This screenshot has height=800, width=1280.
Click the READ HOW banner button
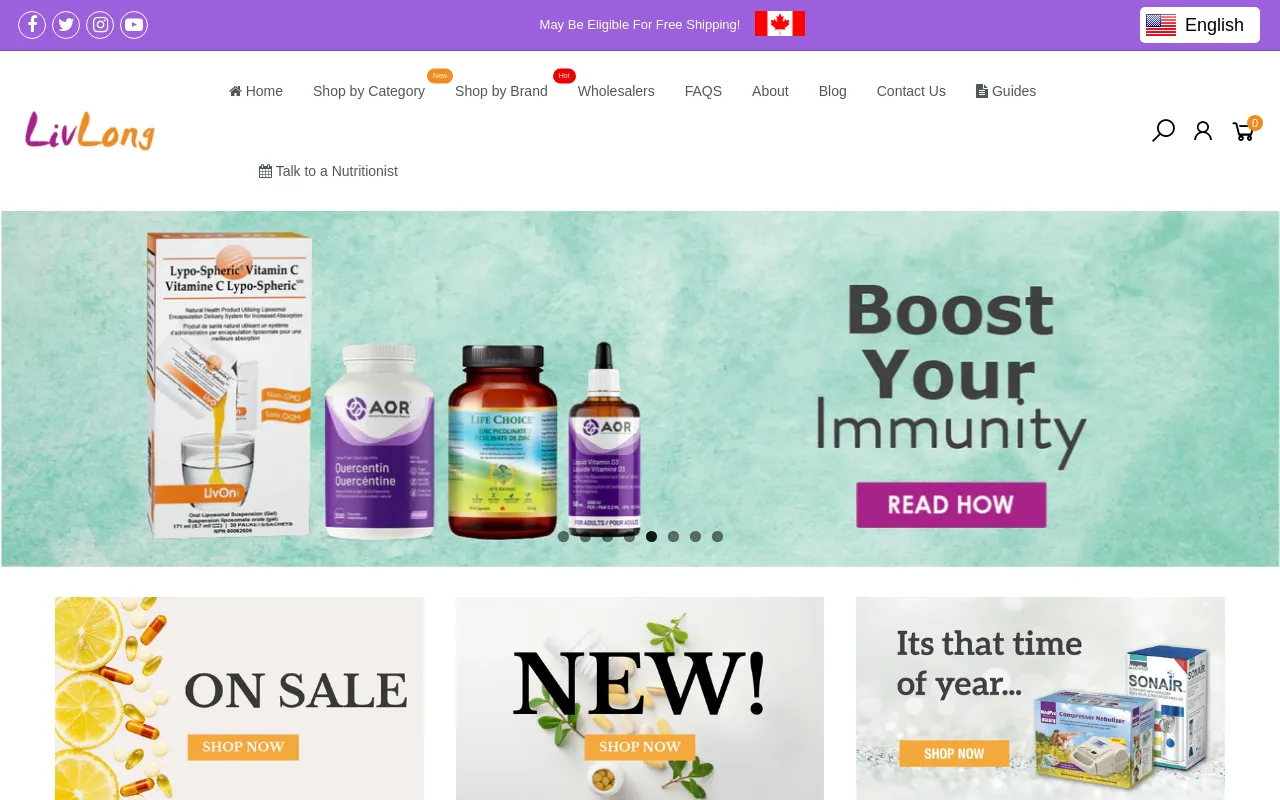click(951, 505)
